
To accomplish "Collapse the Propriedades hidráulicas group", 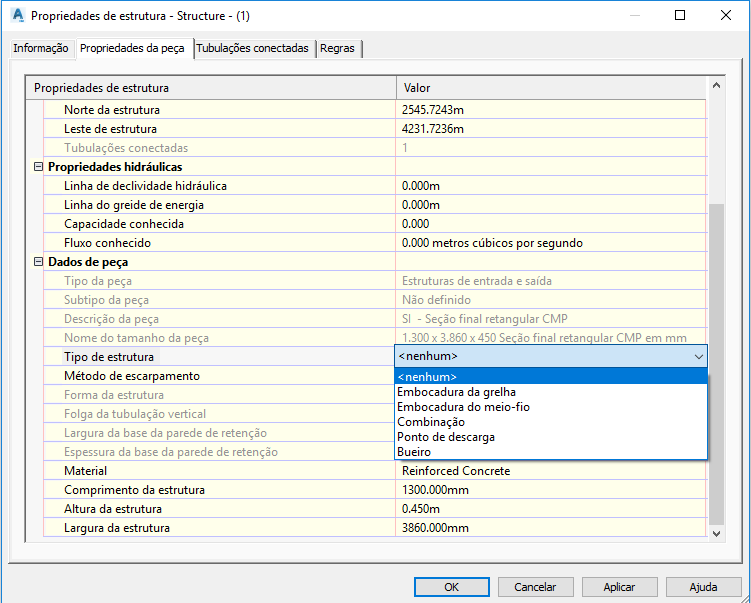I will point(38,167).
